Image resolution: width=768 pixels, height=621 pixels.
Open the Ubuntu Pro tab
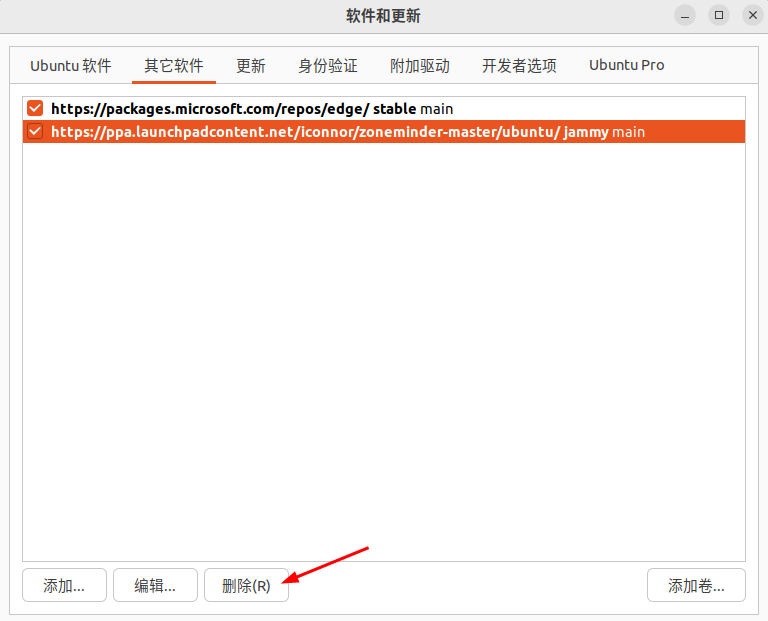[626, 66]
